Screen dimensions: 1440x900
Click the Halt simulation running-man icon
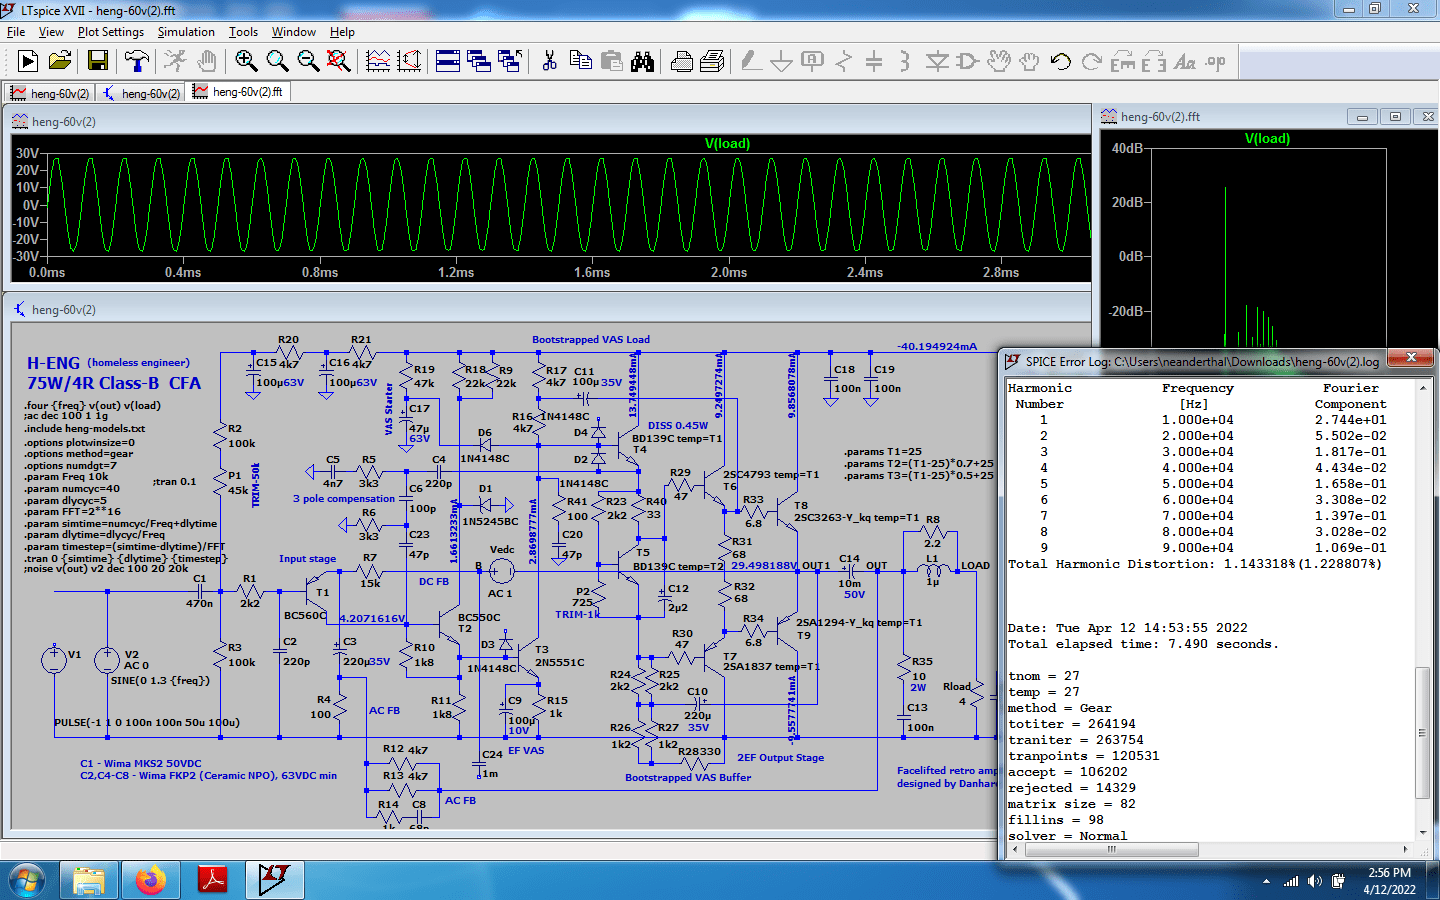pyautogui.click(x=175, y=62)
